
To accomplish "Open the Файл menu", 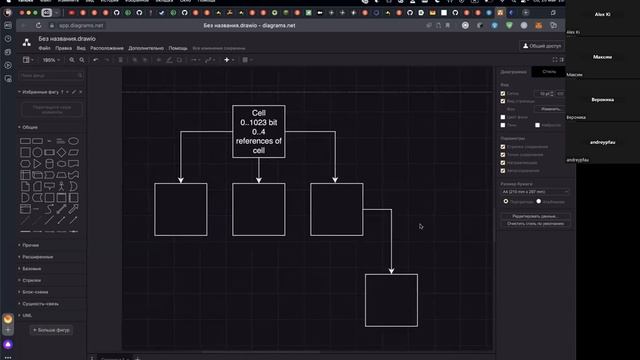I will tap(44, 48).
